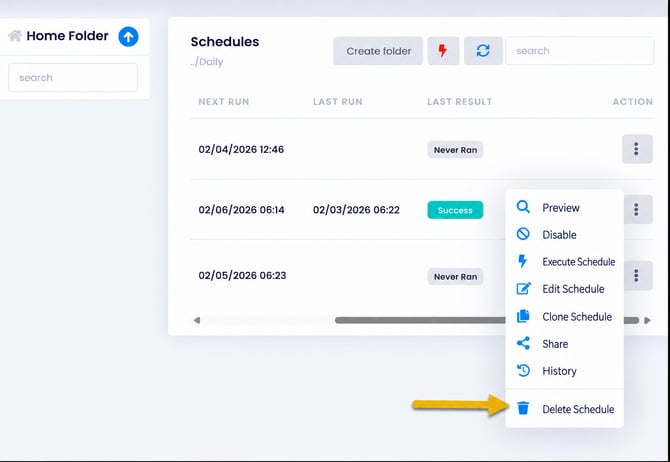This screenshot has width=670, height=462.
Task: Click the LAST RESULT column header
Action: tap(459, 102)
